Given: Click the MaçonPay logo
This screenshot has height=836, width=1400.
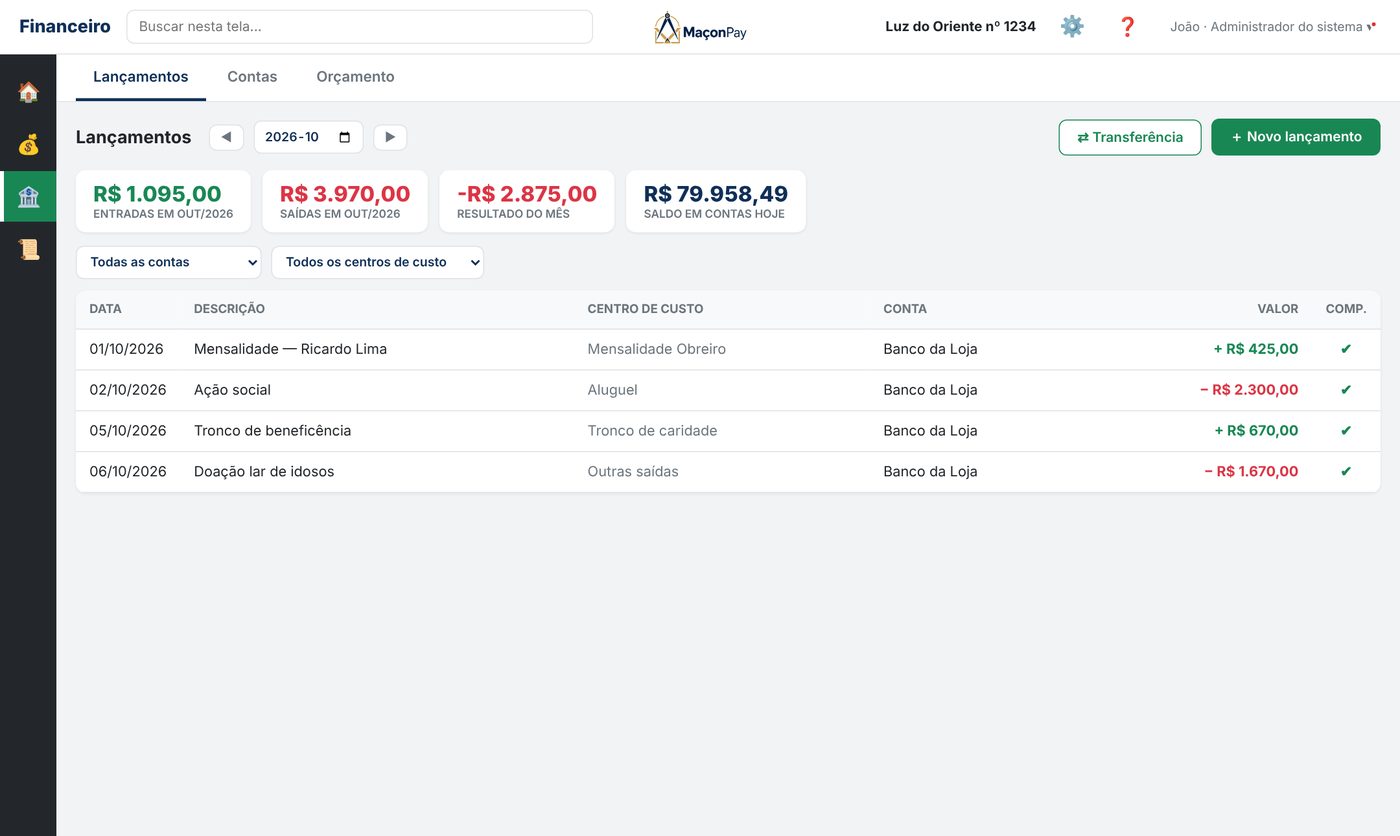Looking at the screenshot, I should (x=701, y=28).
